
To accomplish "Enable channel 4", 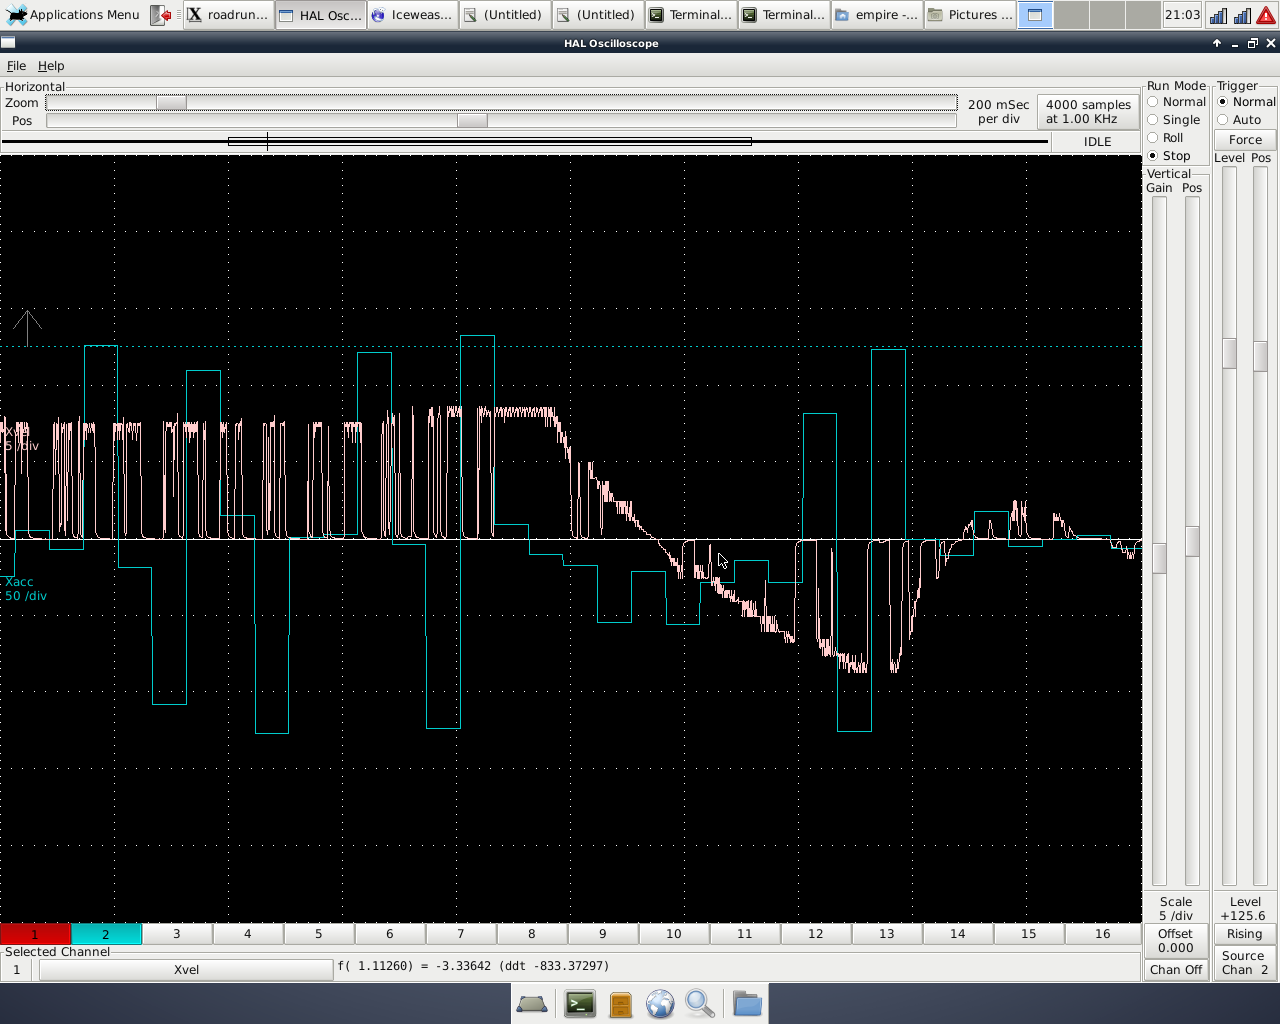I will (x=248, y=934).
